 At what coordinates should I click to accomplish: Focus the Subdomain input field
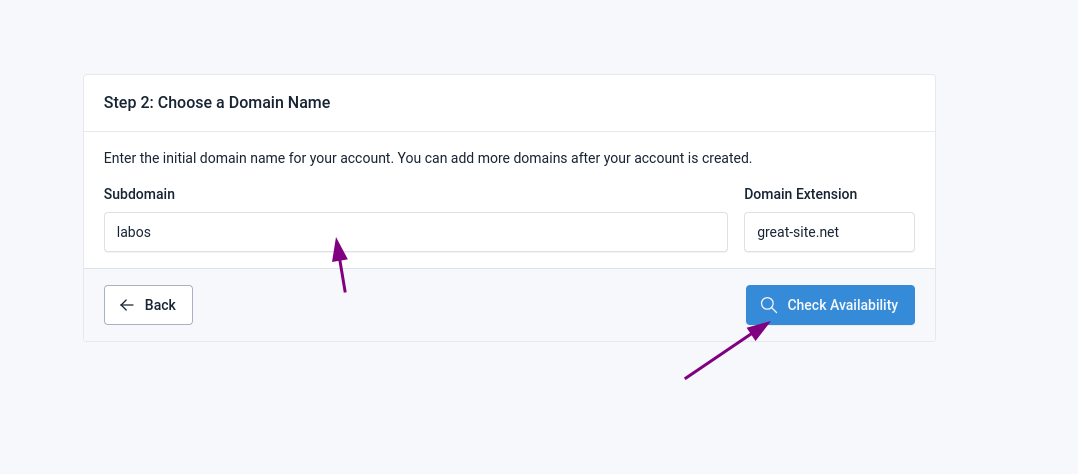[x=415, y=232]
